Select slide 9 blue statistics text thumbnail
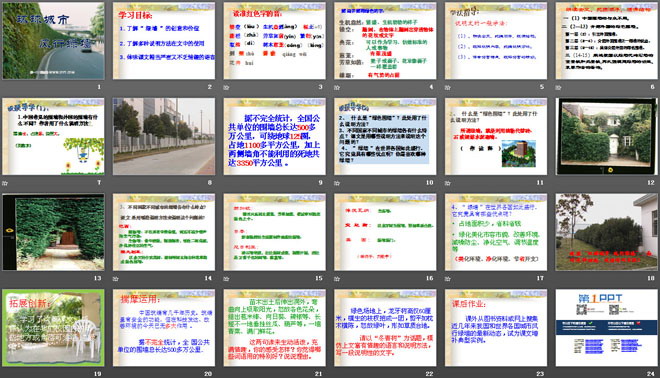 point(275,136)
